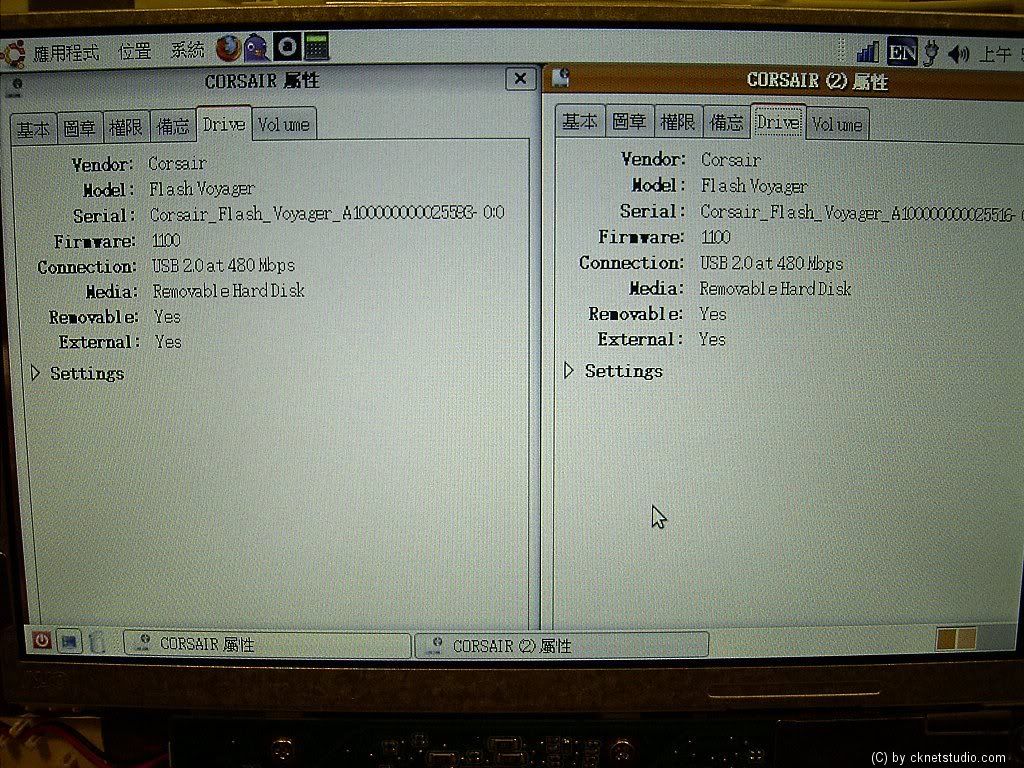Viewport: 1024px width, 768px height.
Task: Click Removable Hard Disk in CORSAIR window
Action: tap(229, 291)
